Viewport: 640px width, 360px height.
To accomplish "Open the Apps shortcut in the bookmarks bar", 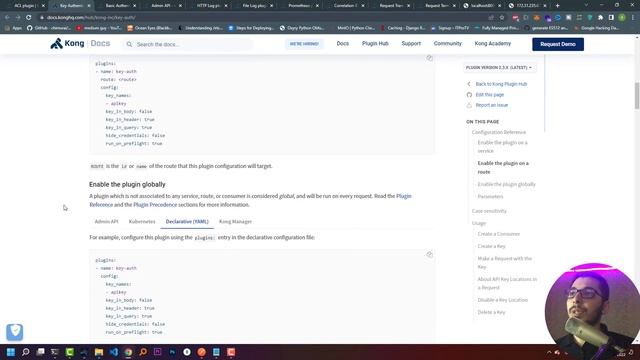I will click(x=14, y=28).
